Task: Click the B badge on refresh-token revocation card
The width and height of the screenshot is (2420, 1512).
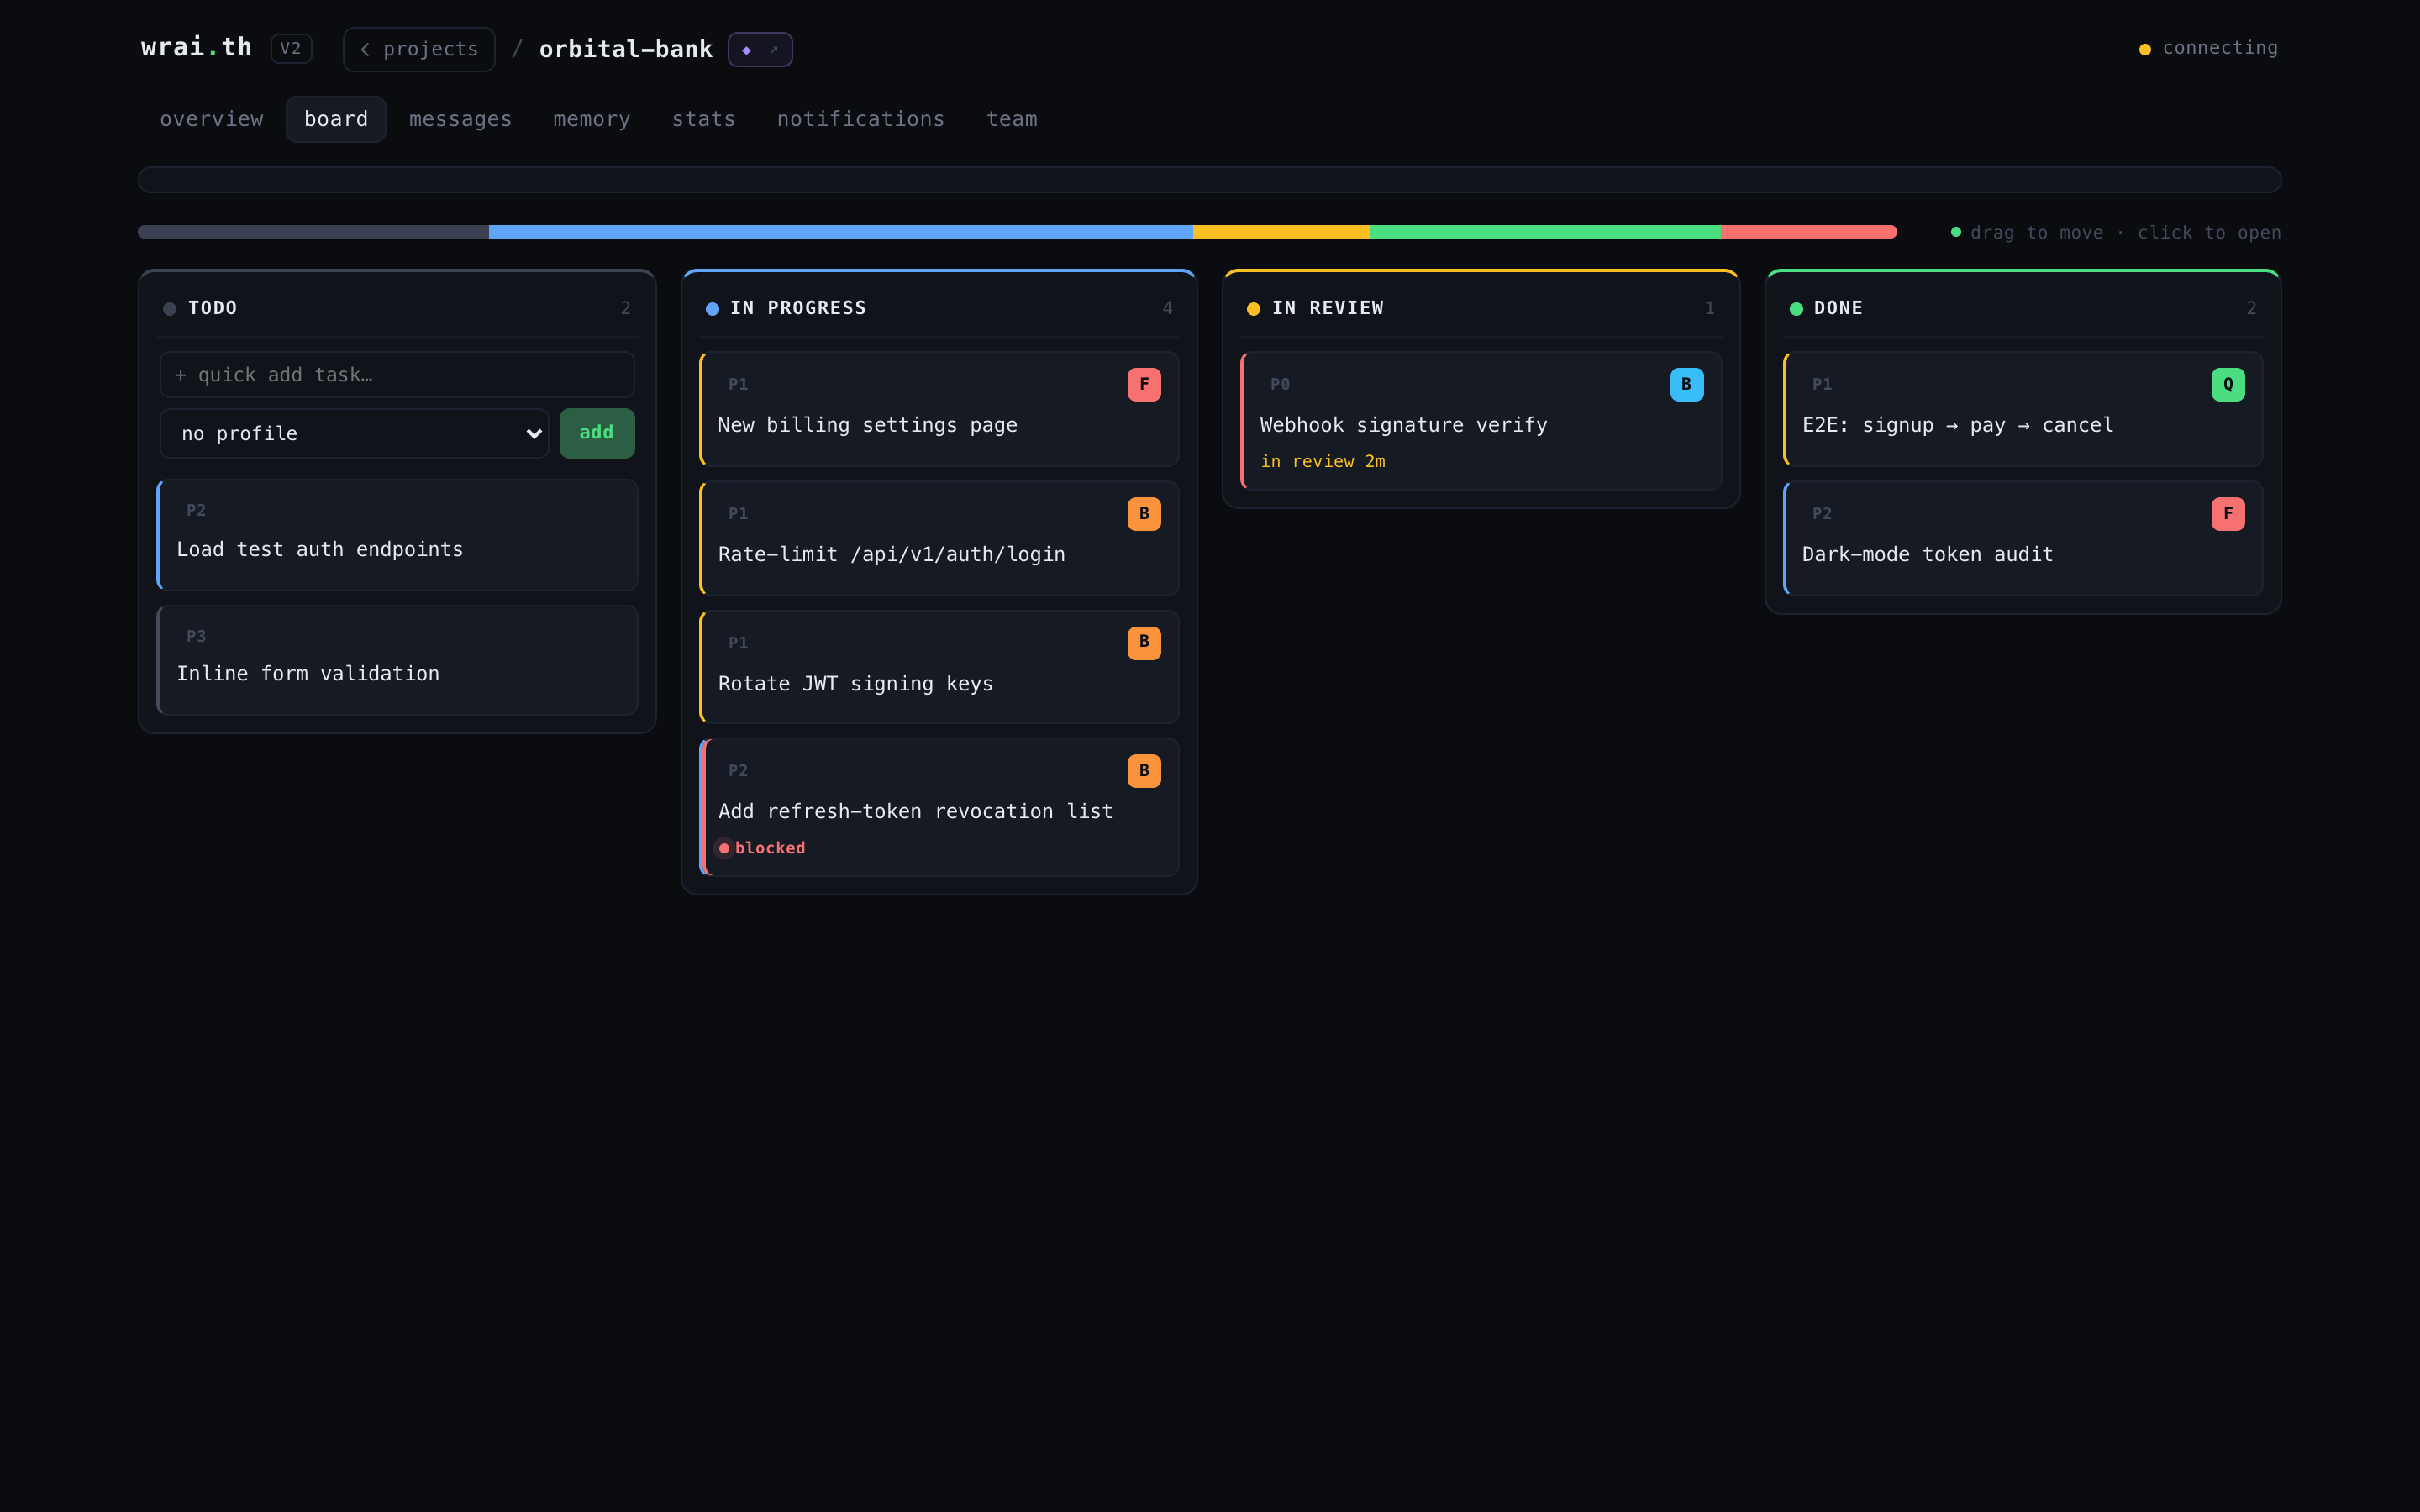Action: tap(1144, 771)
